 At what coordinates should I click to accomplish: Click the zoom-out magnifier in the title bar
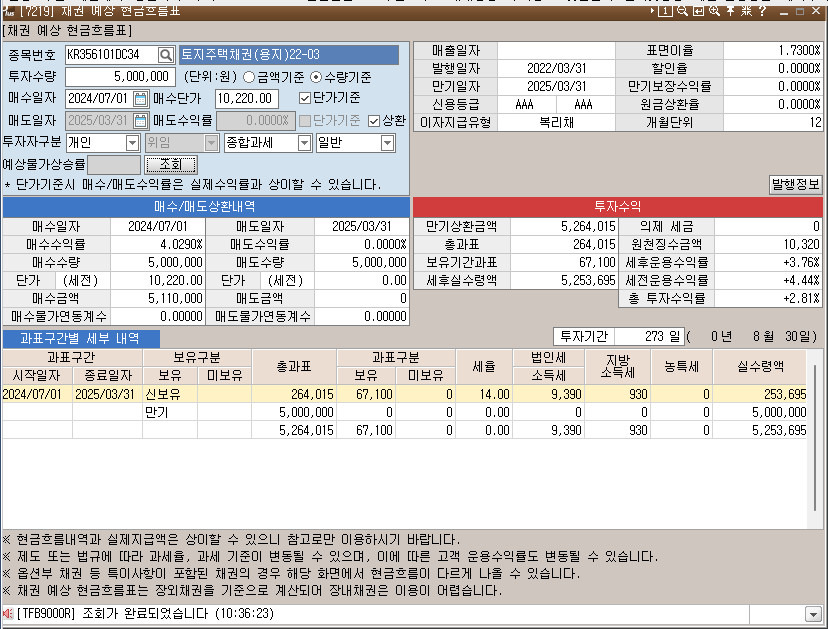click(682, 11)
